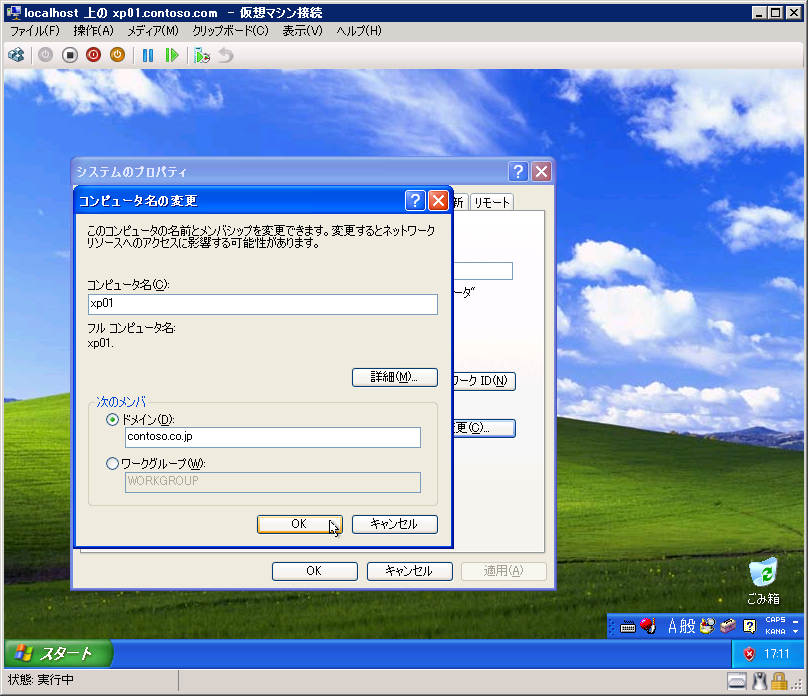Open the スタート menu

(x=58, y=654)
